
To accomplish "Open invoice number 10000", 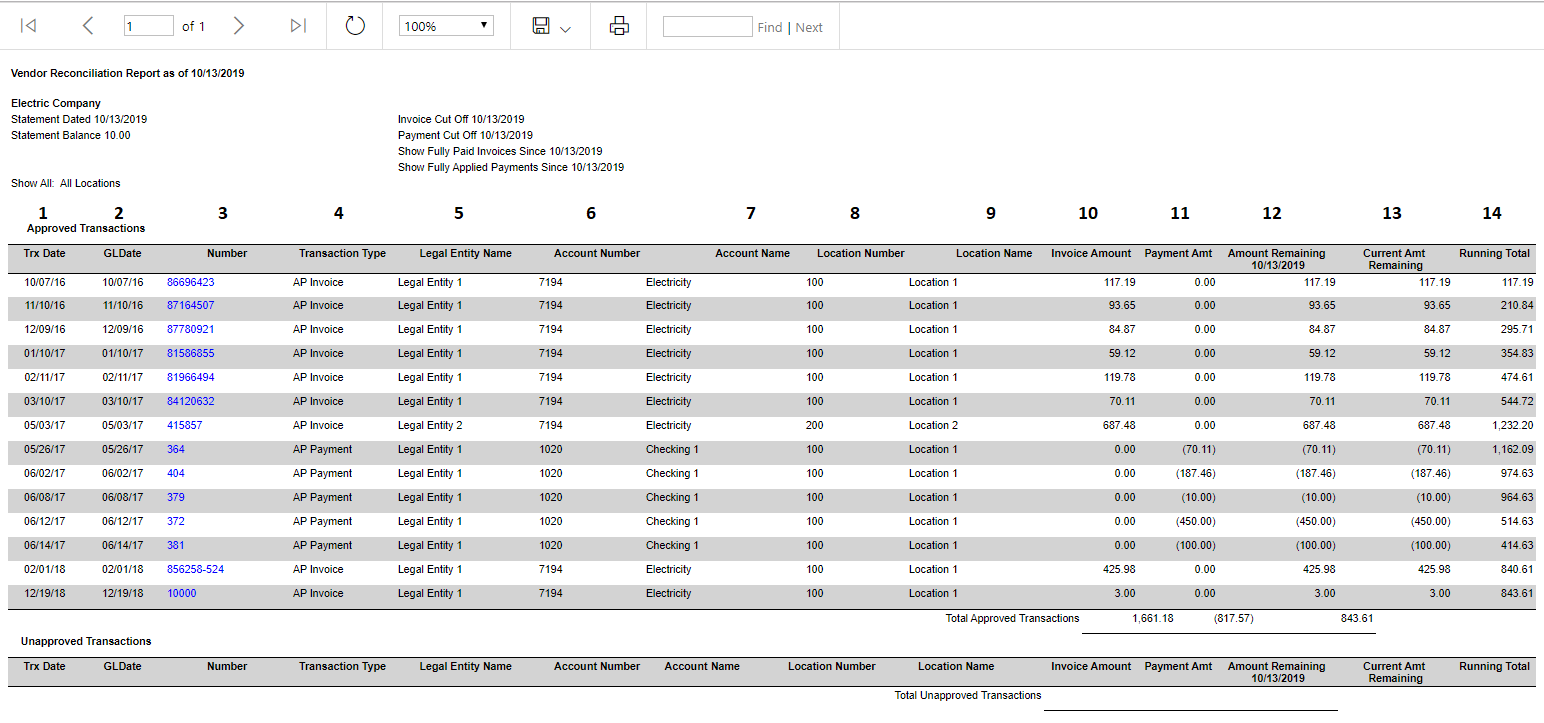I will click(x=181, y=594).
